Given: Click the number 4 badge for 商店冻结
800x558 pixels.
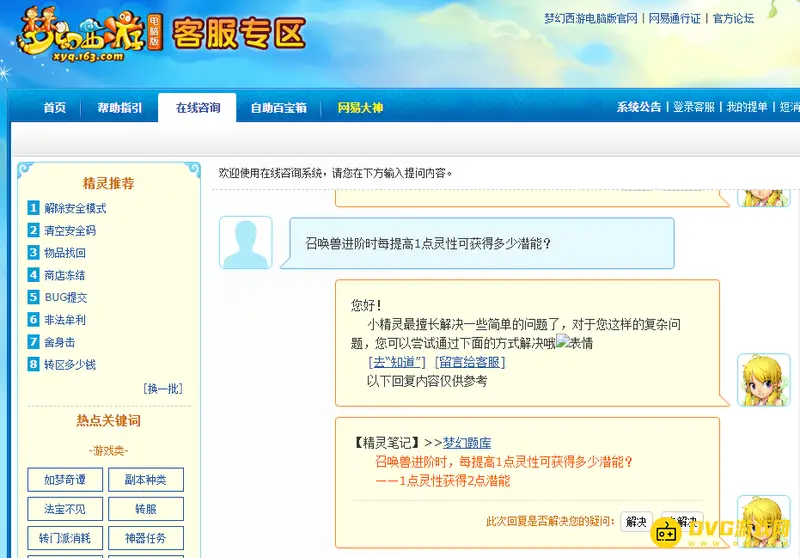Looking at the screenshot, I should (33, 275).
